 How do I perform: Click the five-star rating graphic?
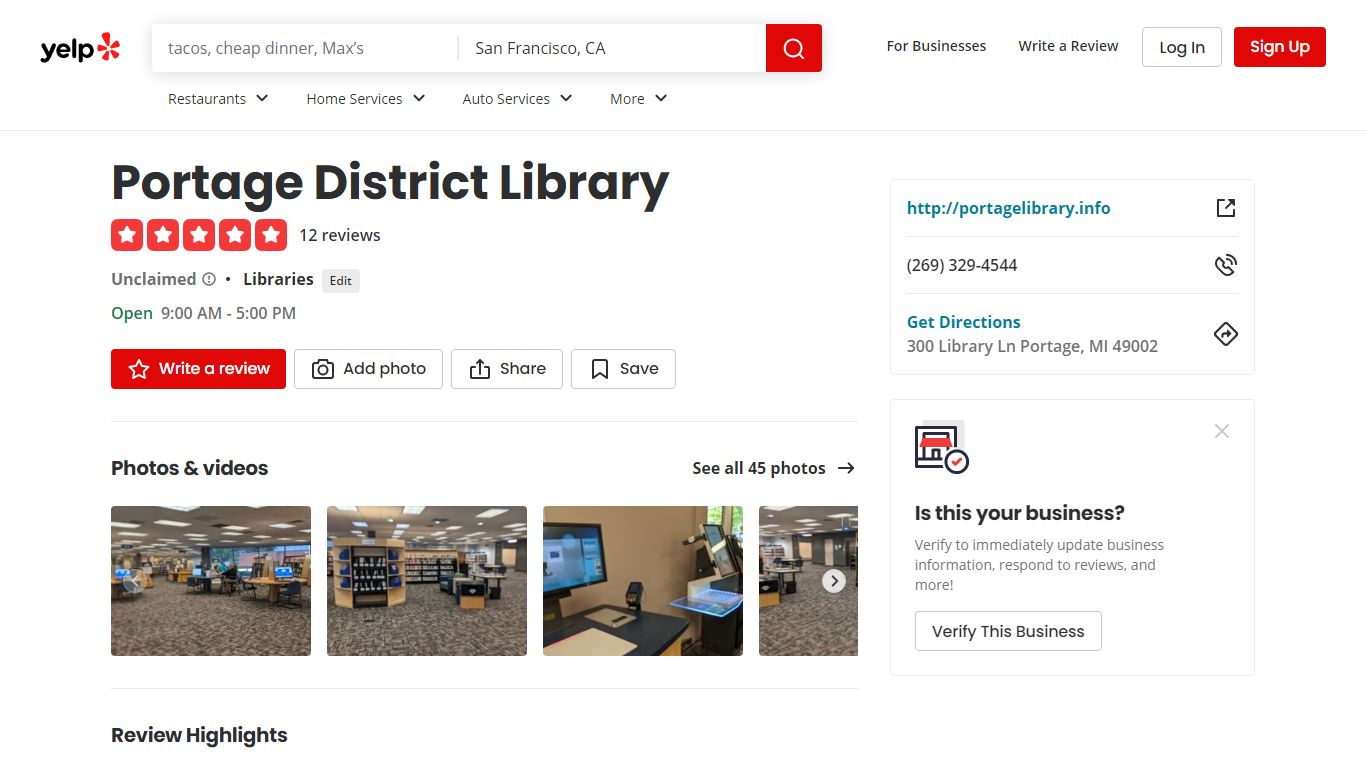(199, 235)
